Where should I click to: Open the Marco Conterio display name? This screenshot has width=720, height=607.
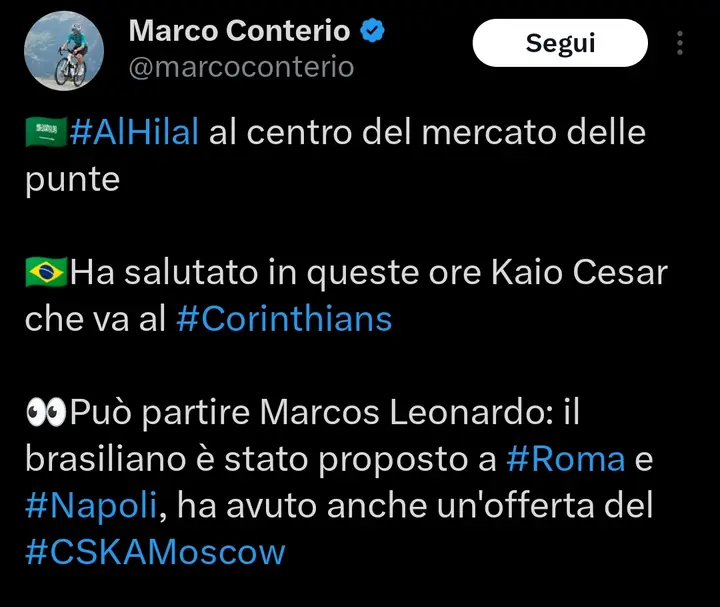pyautogui.click(x=239, y=31)
